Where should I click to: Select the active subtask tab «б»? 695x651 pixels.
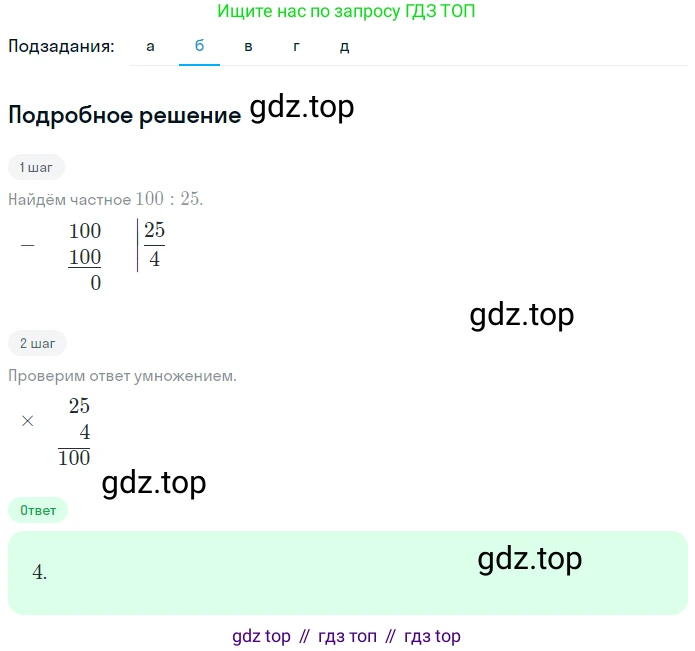click(199, 46)
